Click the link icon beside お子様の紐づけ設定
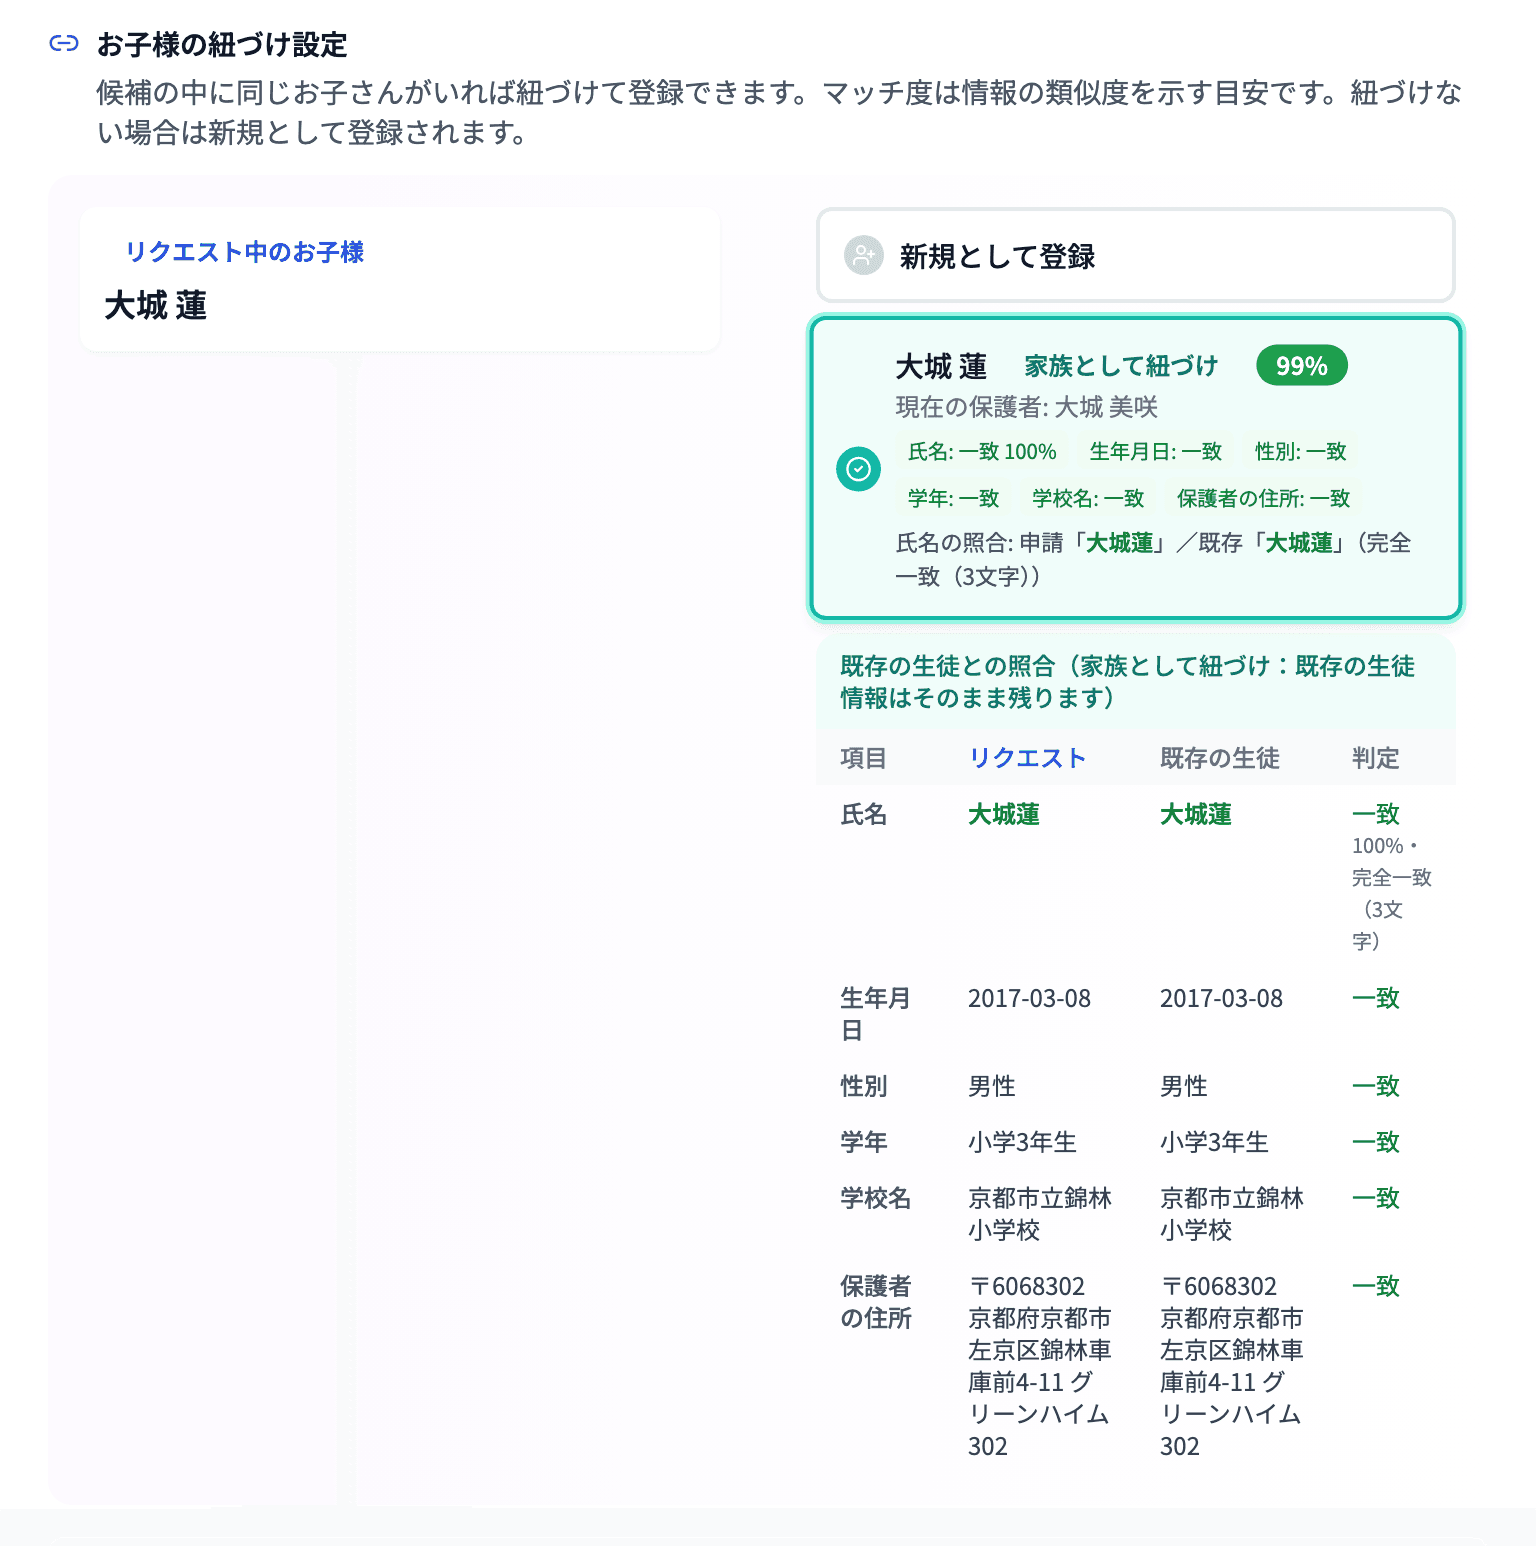Screen dimensions: 1536x1546 pos(64,44)
